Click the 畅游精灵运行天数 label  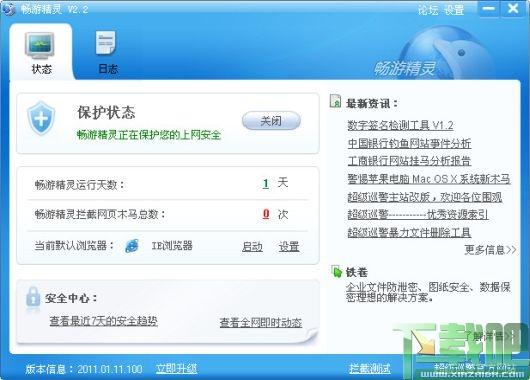pos(80,185)
